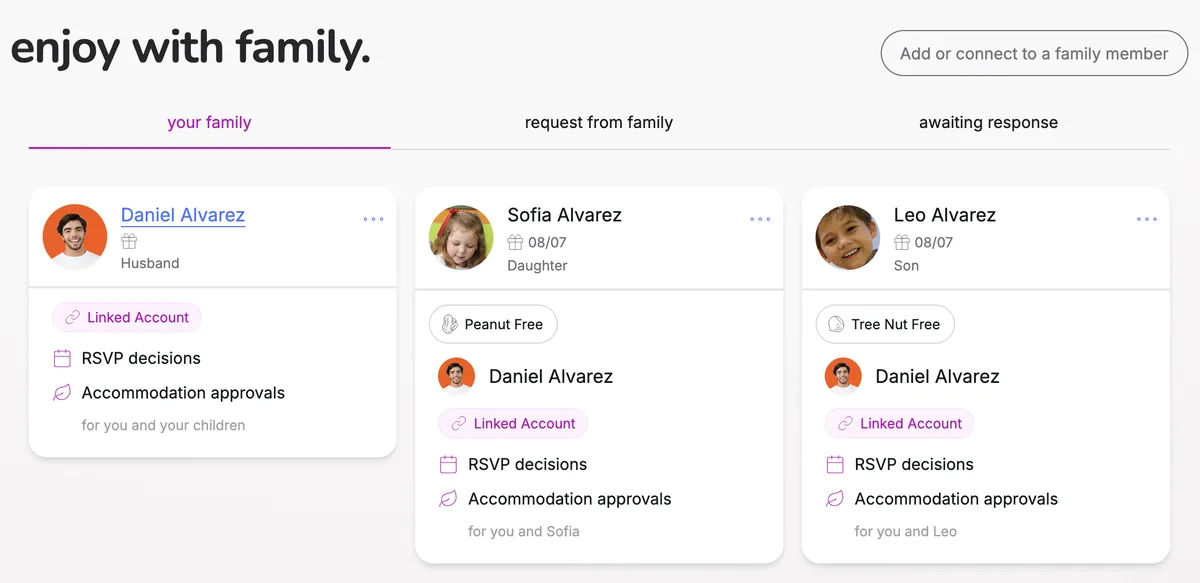Viewport: 1200px width, 583px height.
Task: Click RSVP decisions text in Sofia's card
Action: coord(527,464)
